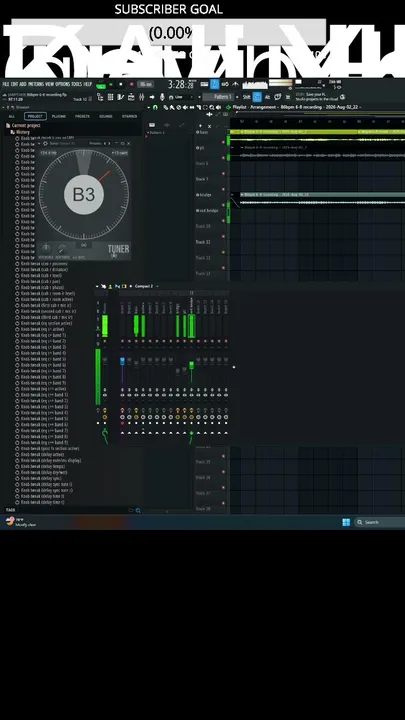Click the master track volume fader
Viewport: 405px width, 720px height.
(105, 362)
